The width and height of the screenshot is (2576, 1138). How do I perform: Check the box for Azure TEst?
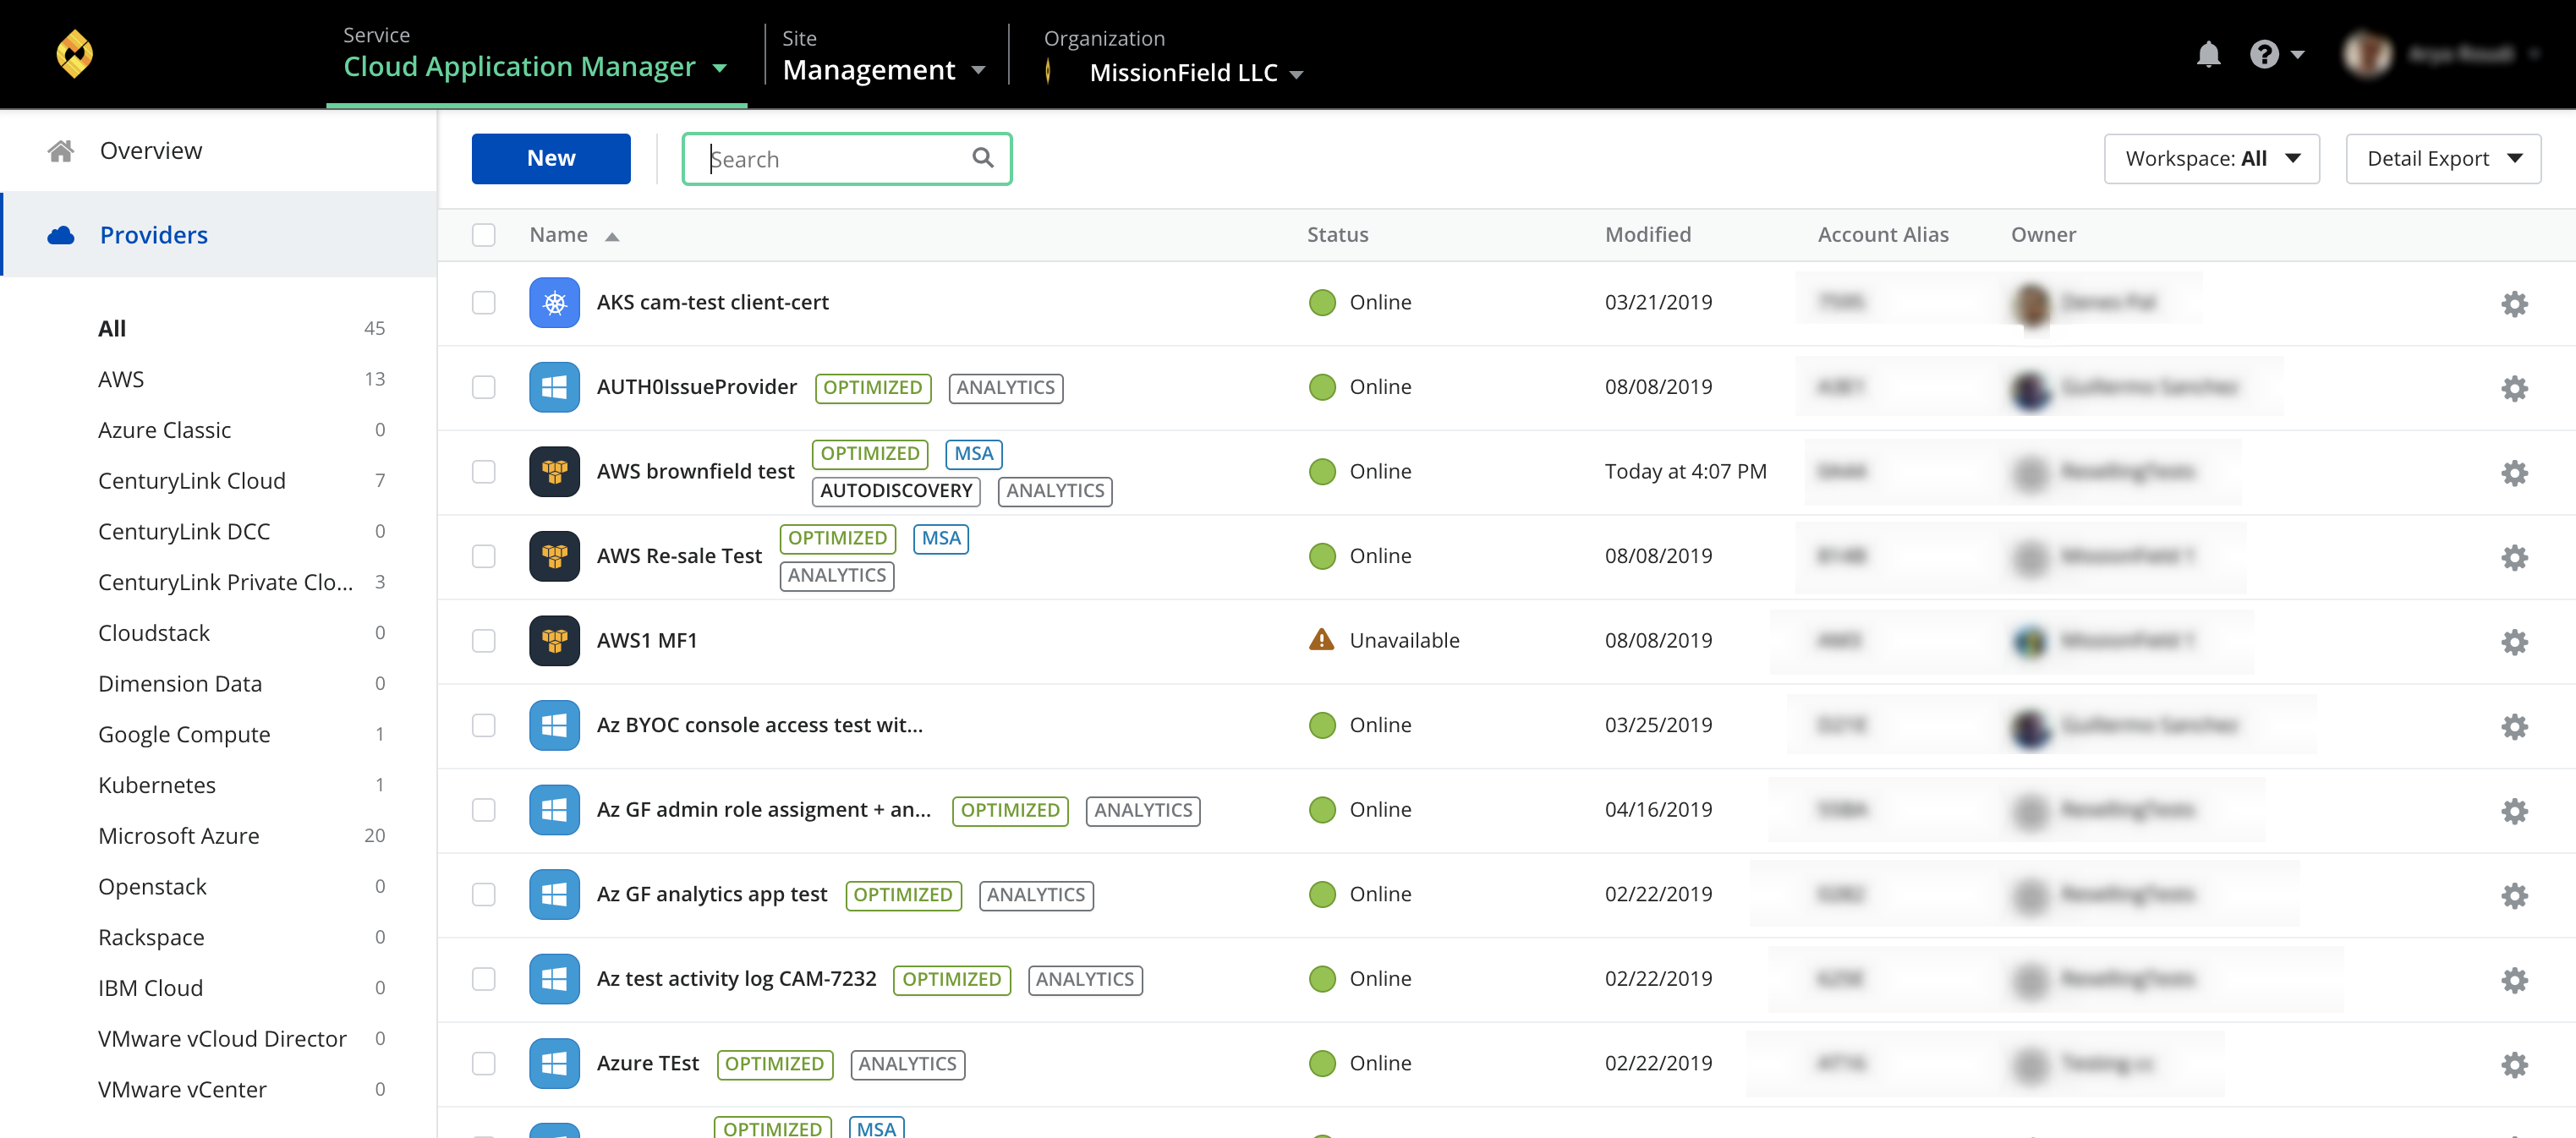tap(484, 1063)
